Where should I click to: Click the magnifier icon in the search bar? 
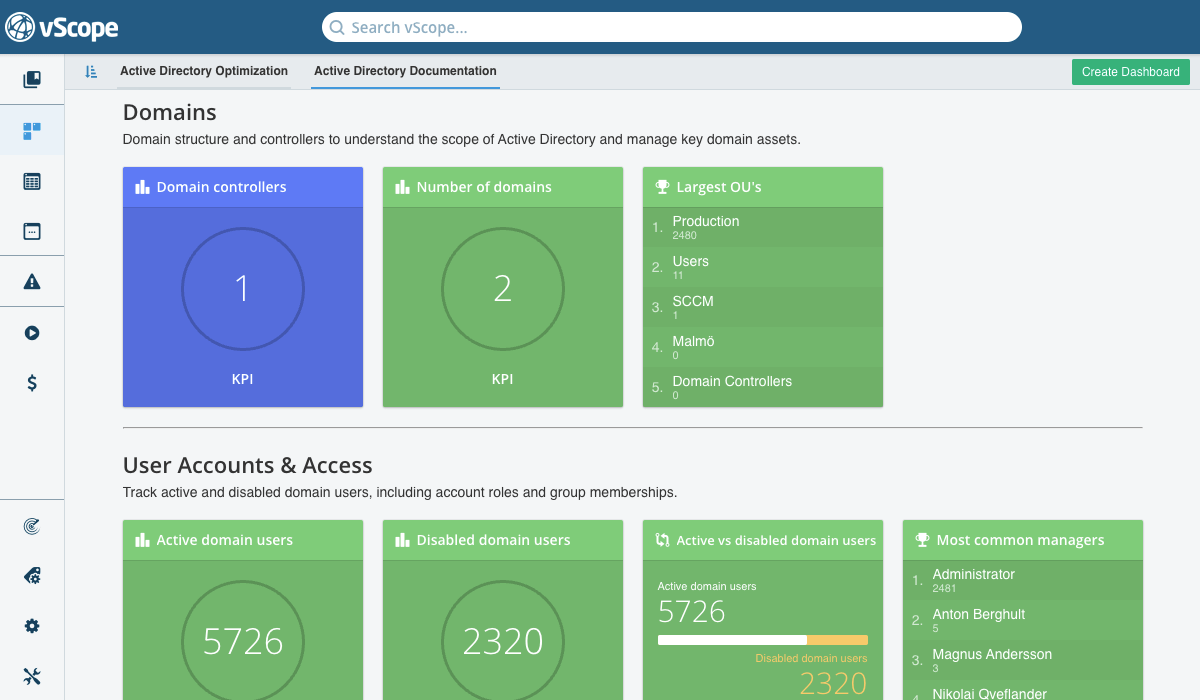(x=337, y=28)
